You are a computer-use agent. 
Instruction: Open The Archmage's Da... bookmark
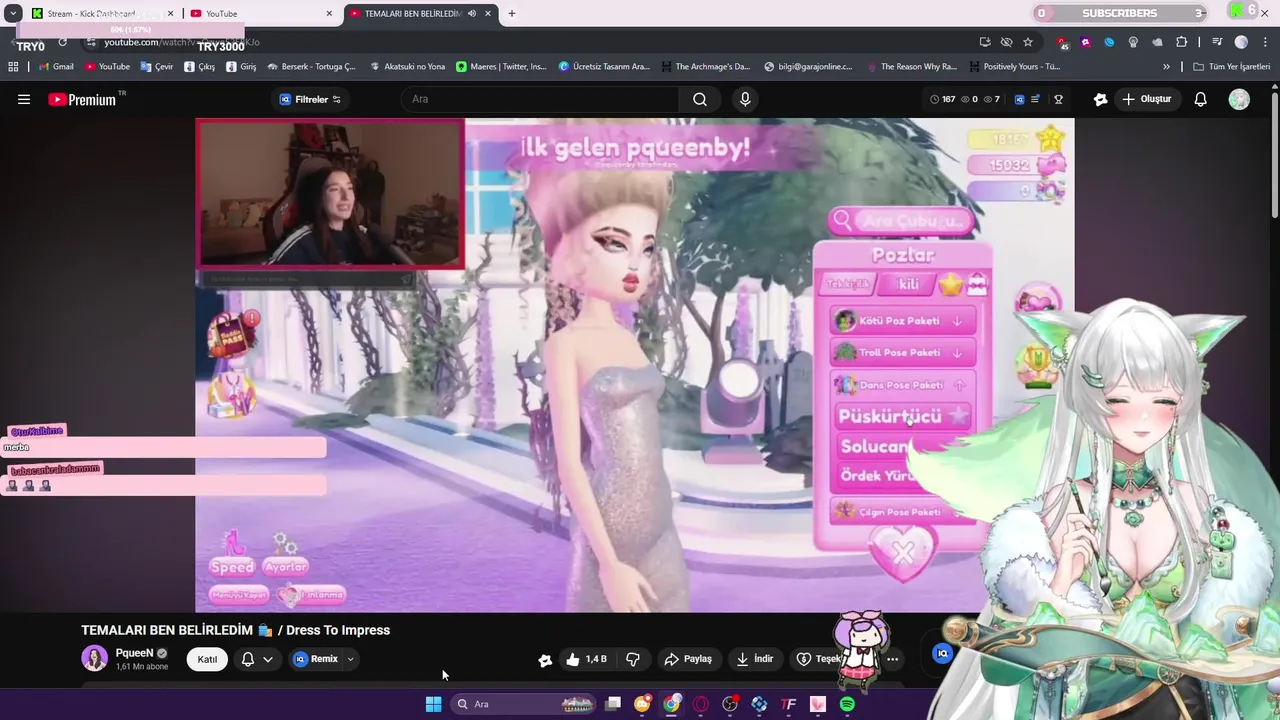(705, 67)
